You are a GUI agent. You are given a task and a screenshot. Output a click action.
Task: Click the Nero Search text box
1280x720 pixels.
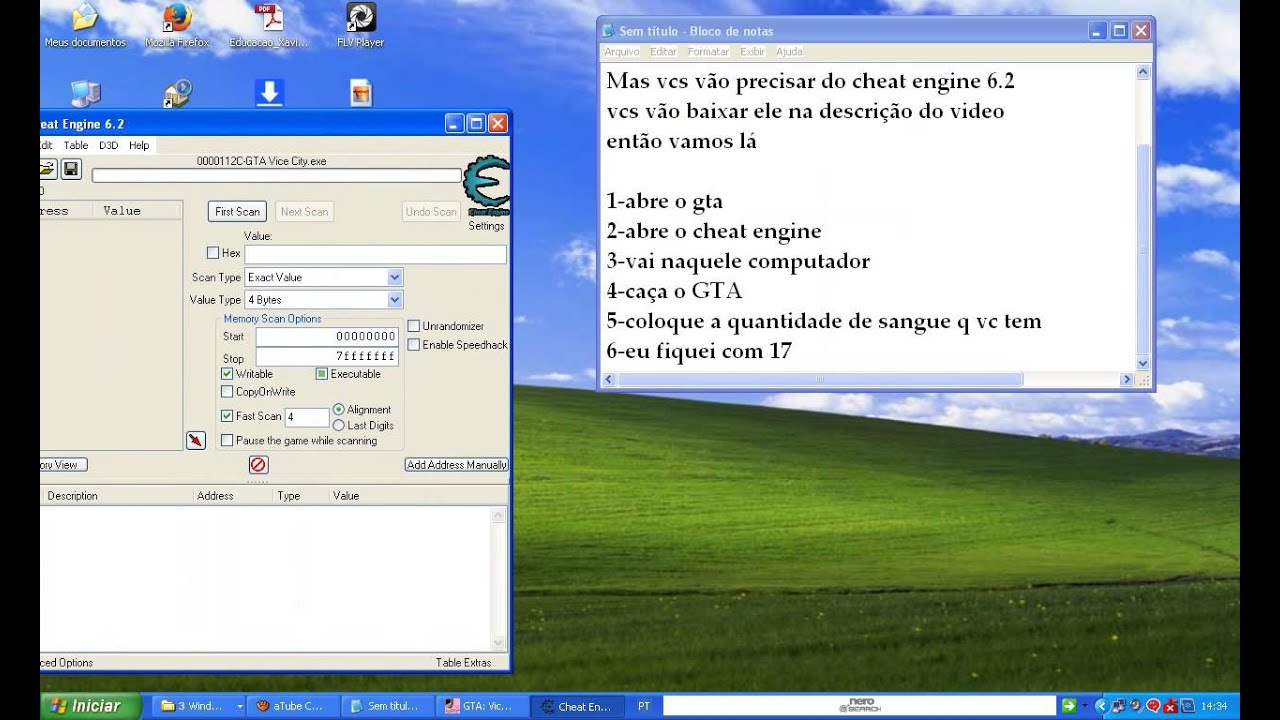(x=860, y=706)
